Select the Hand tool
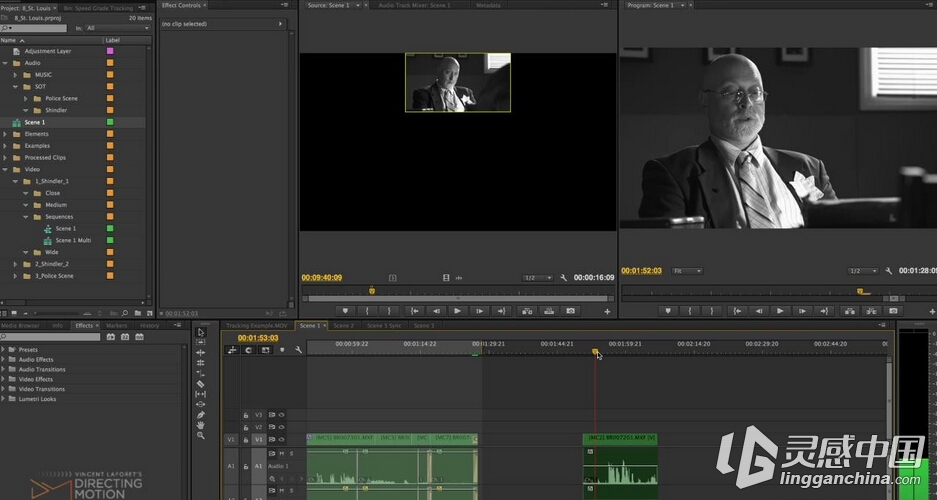Viewport: 937px width, 500px height. coord(201,425)
